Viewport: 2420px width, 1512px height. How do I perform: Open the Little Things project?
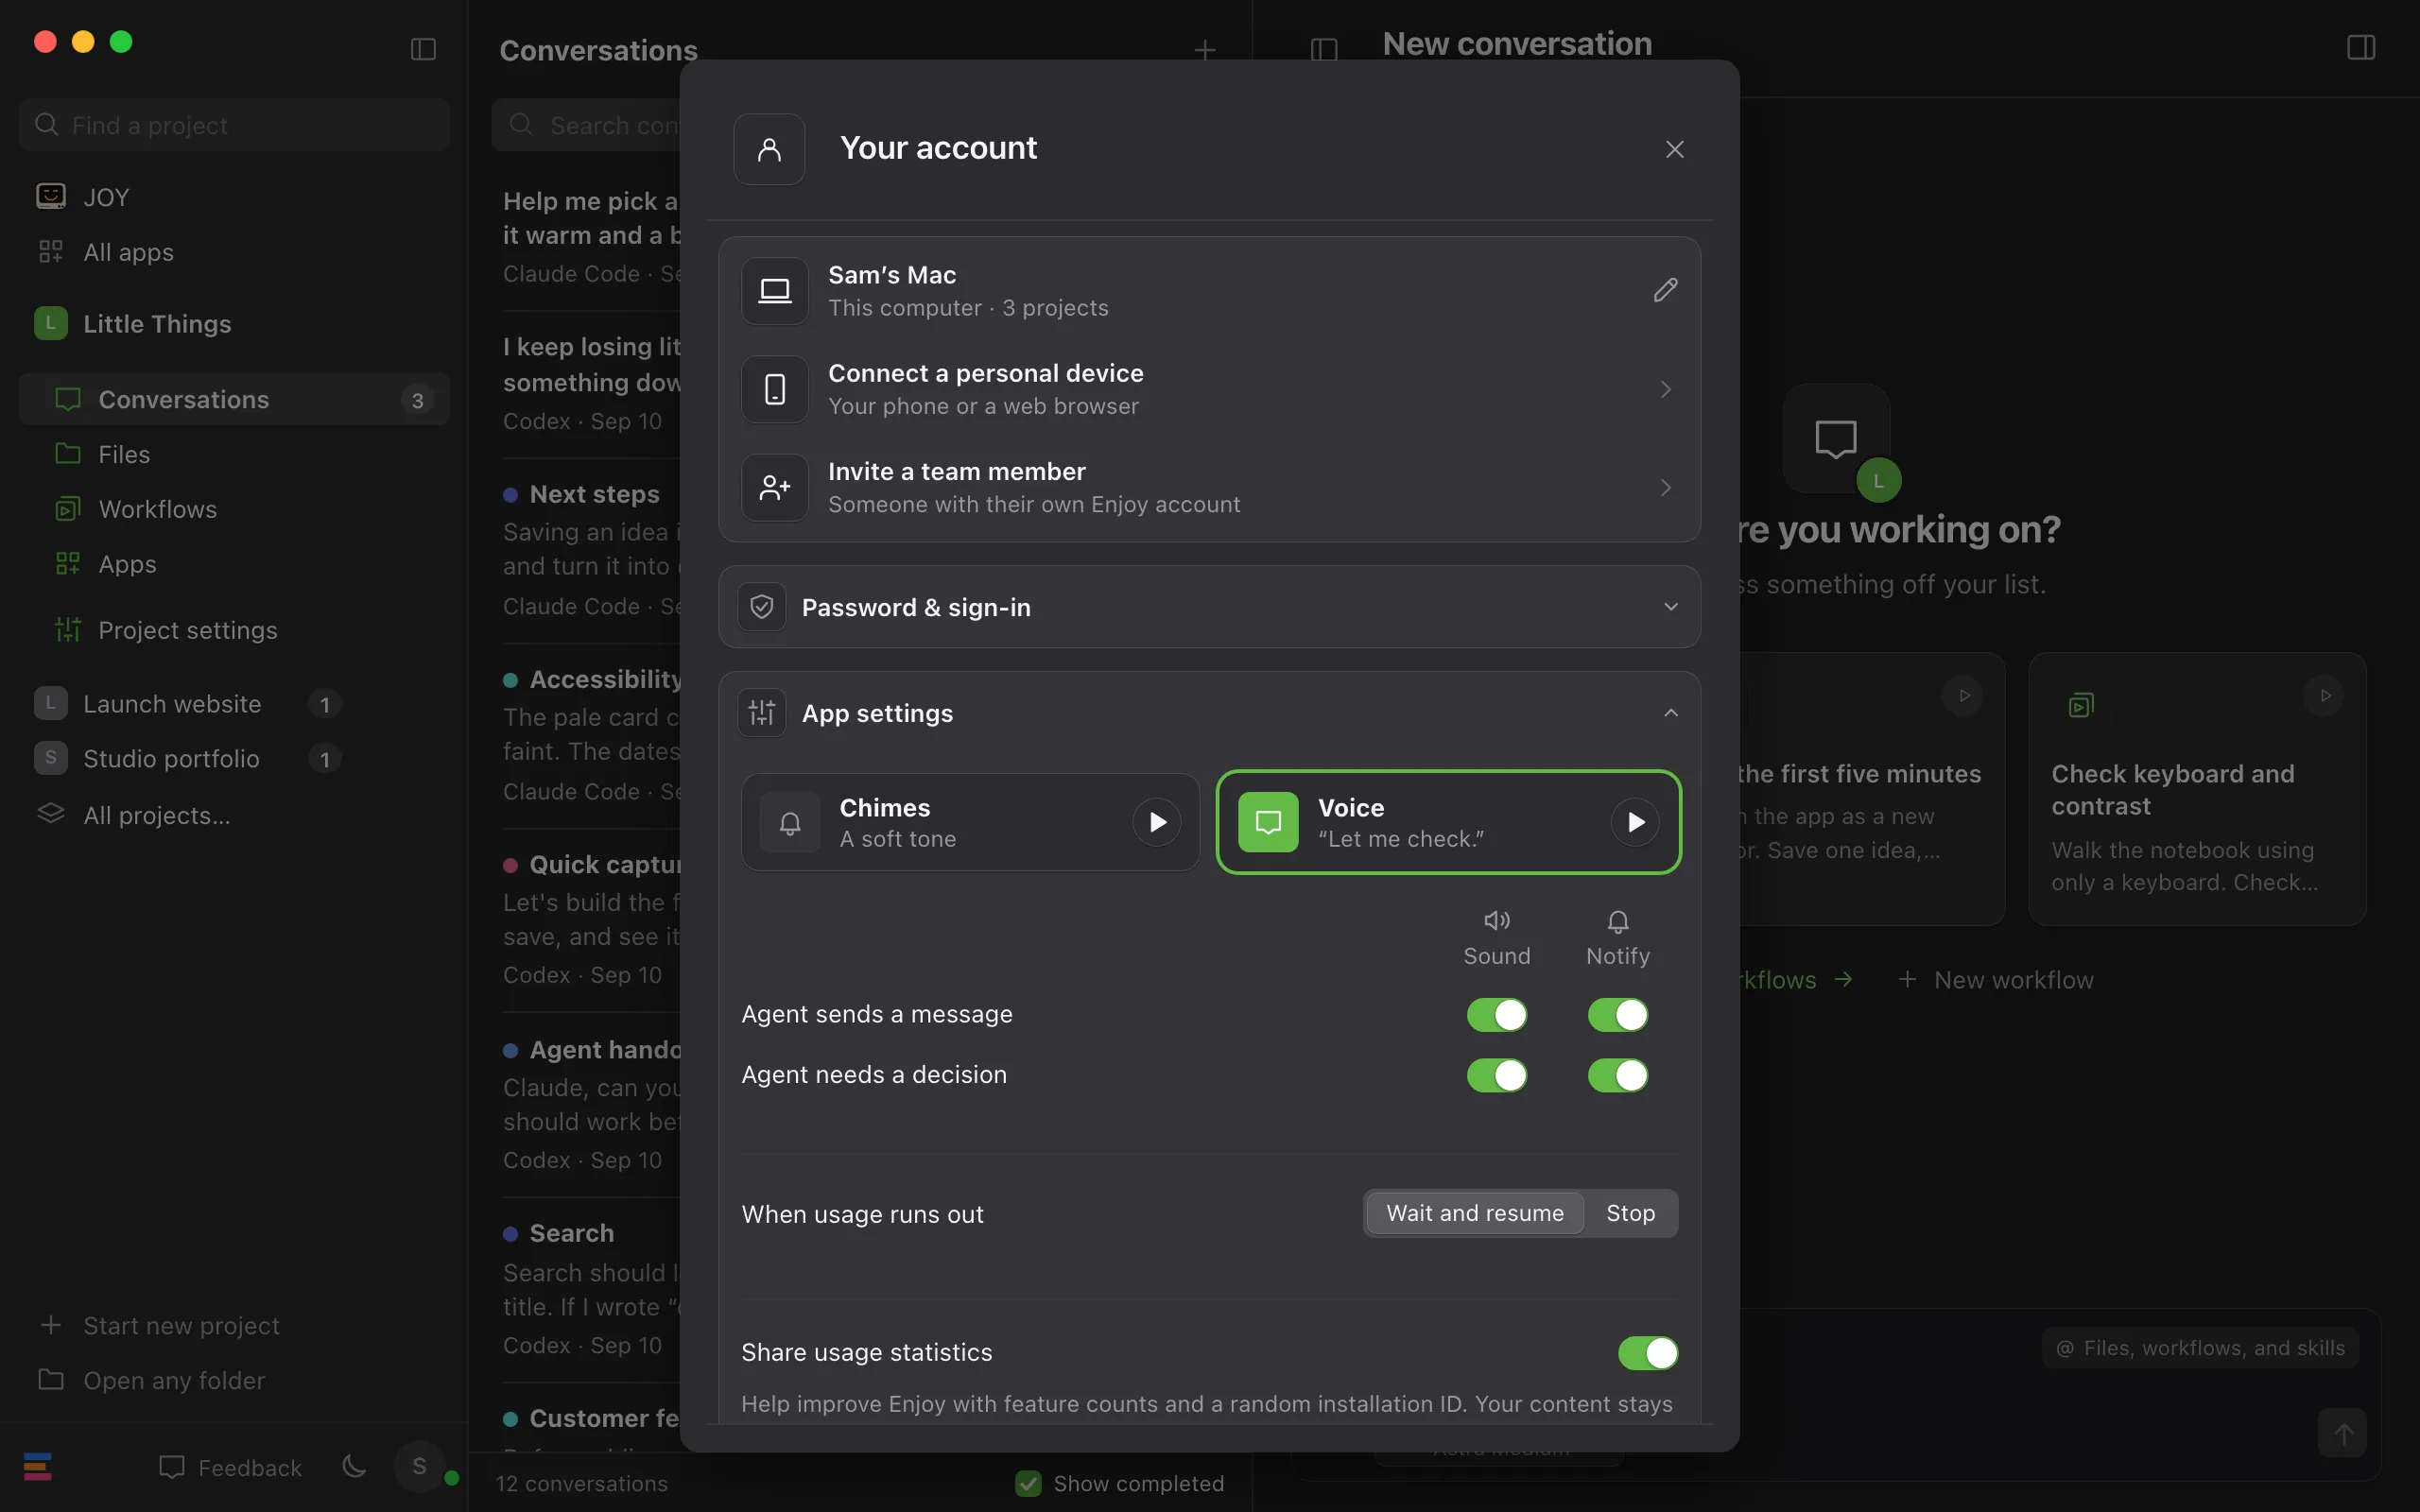(234, 324)
